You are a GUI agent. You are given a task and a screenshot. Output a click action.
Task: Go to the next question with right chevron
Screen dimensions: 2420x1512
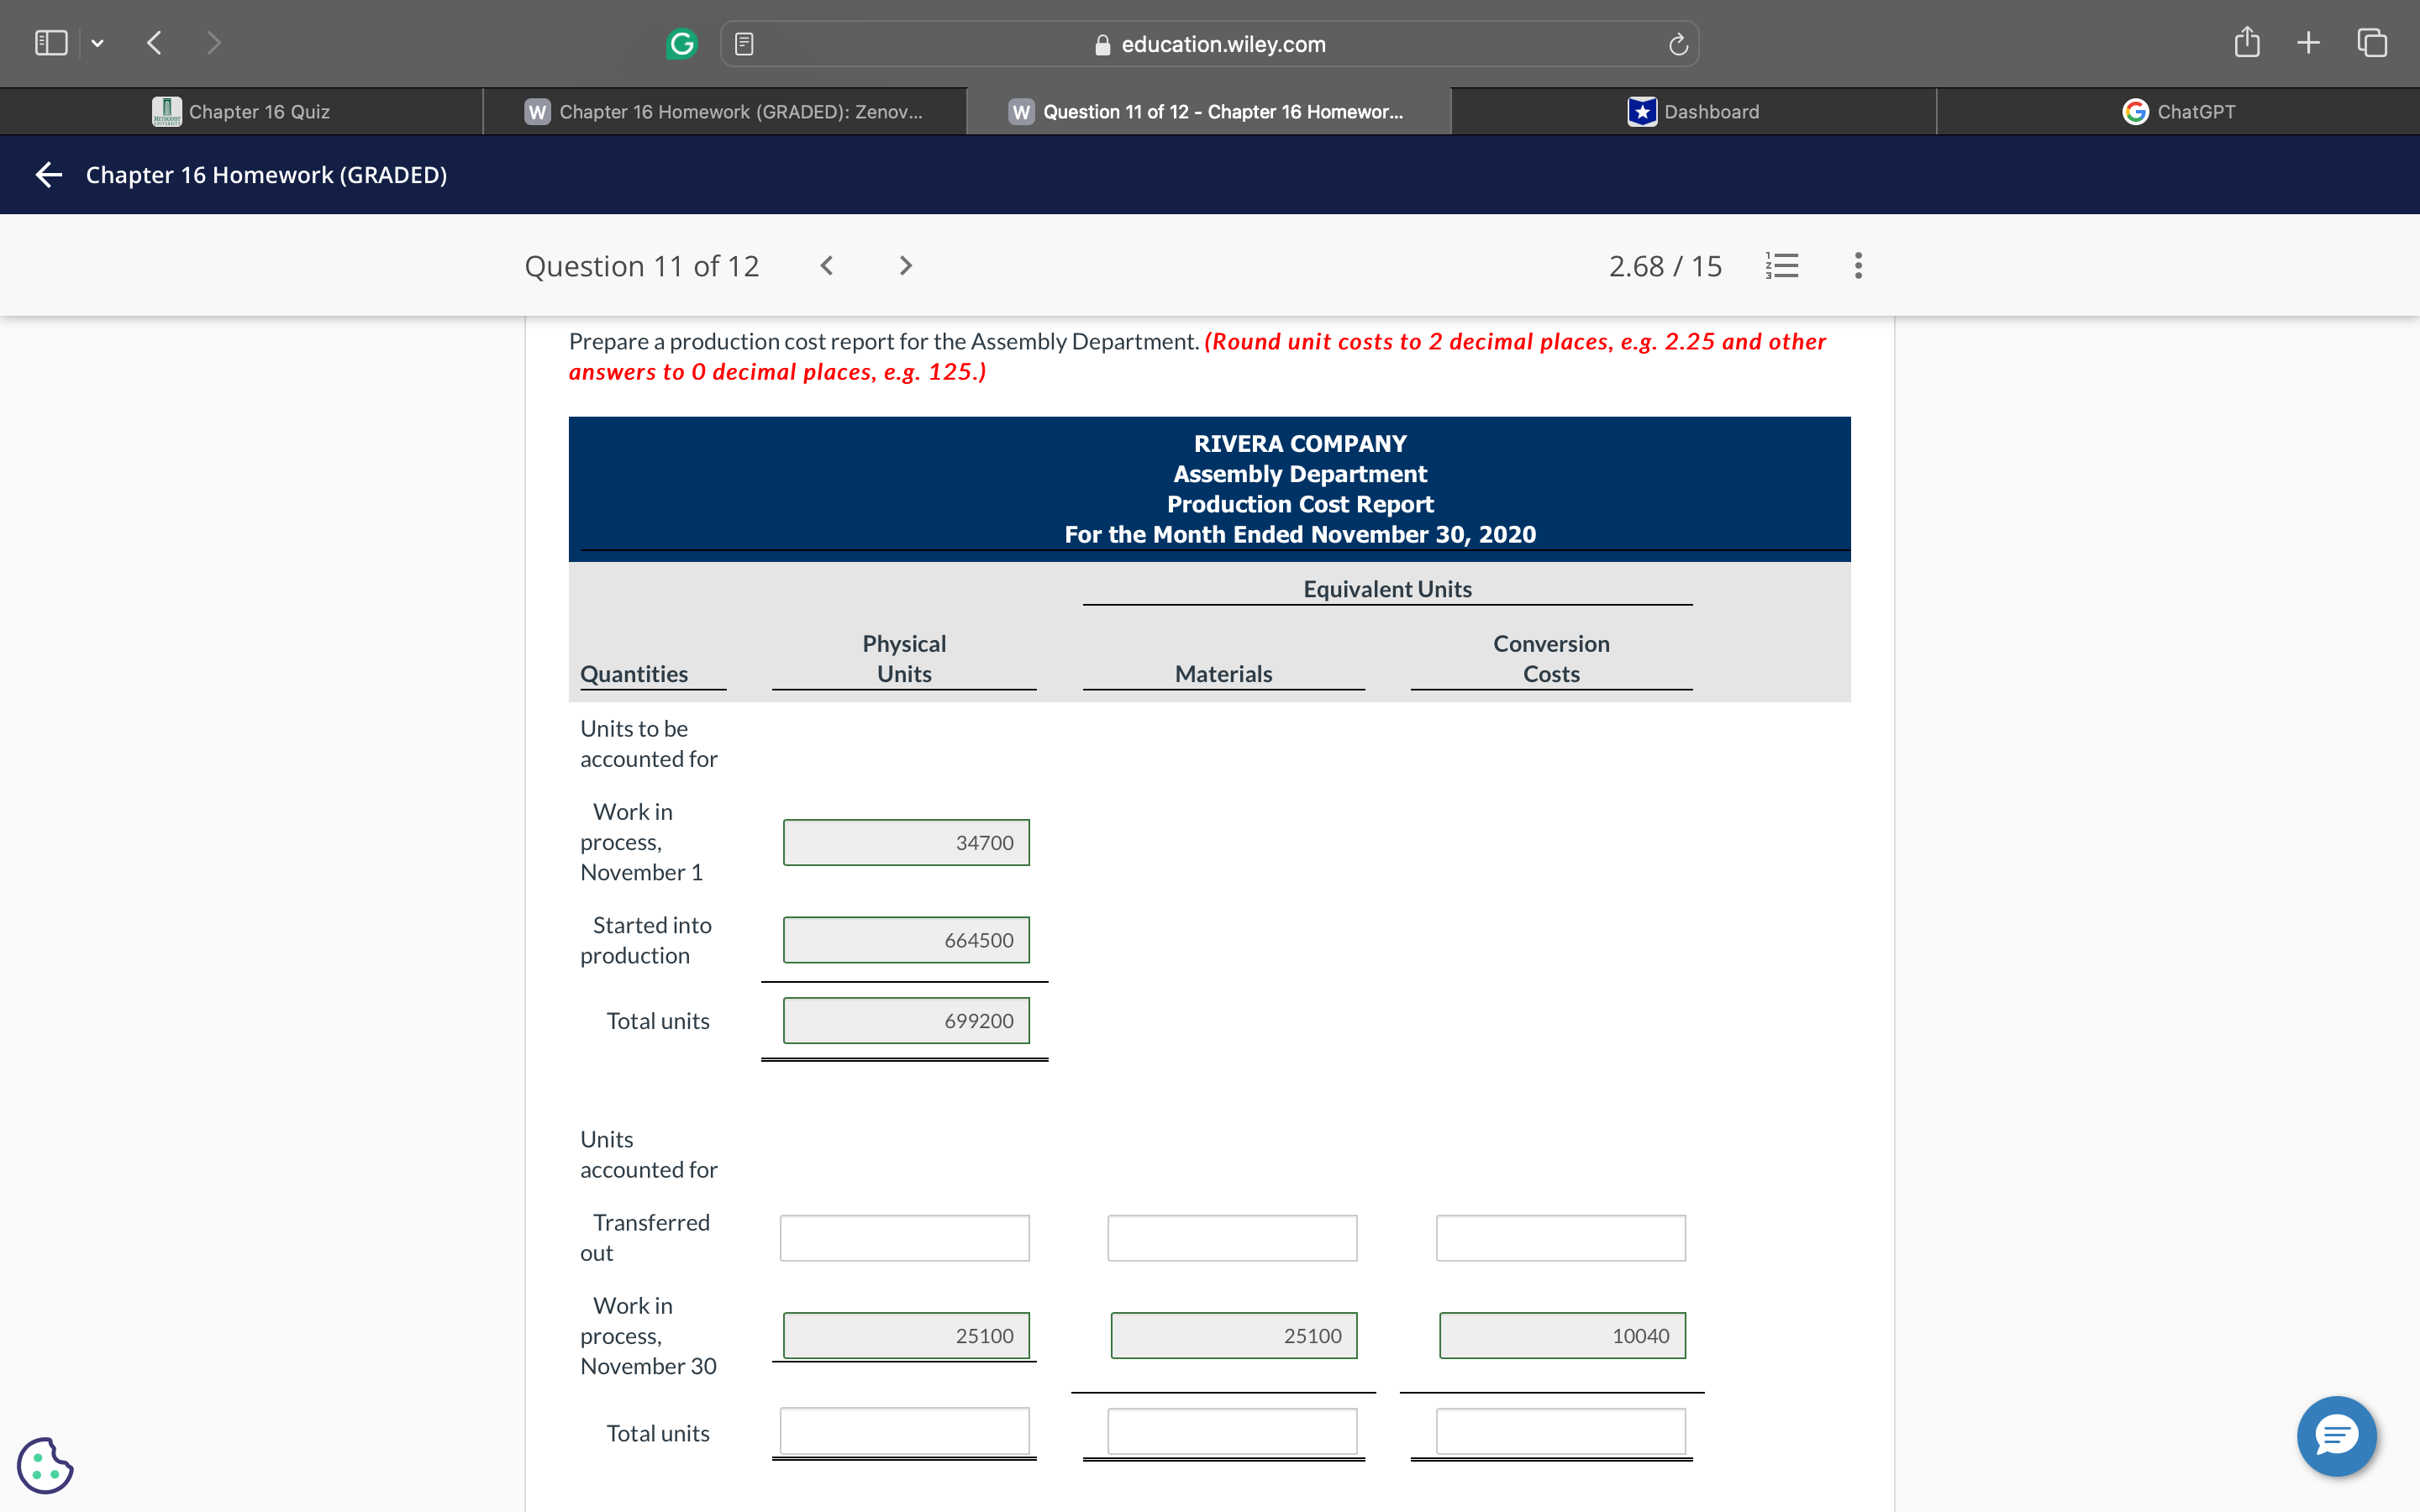(x=905, y=265)
